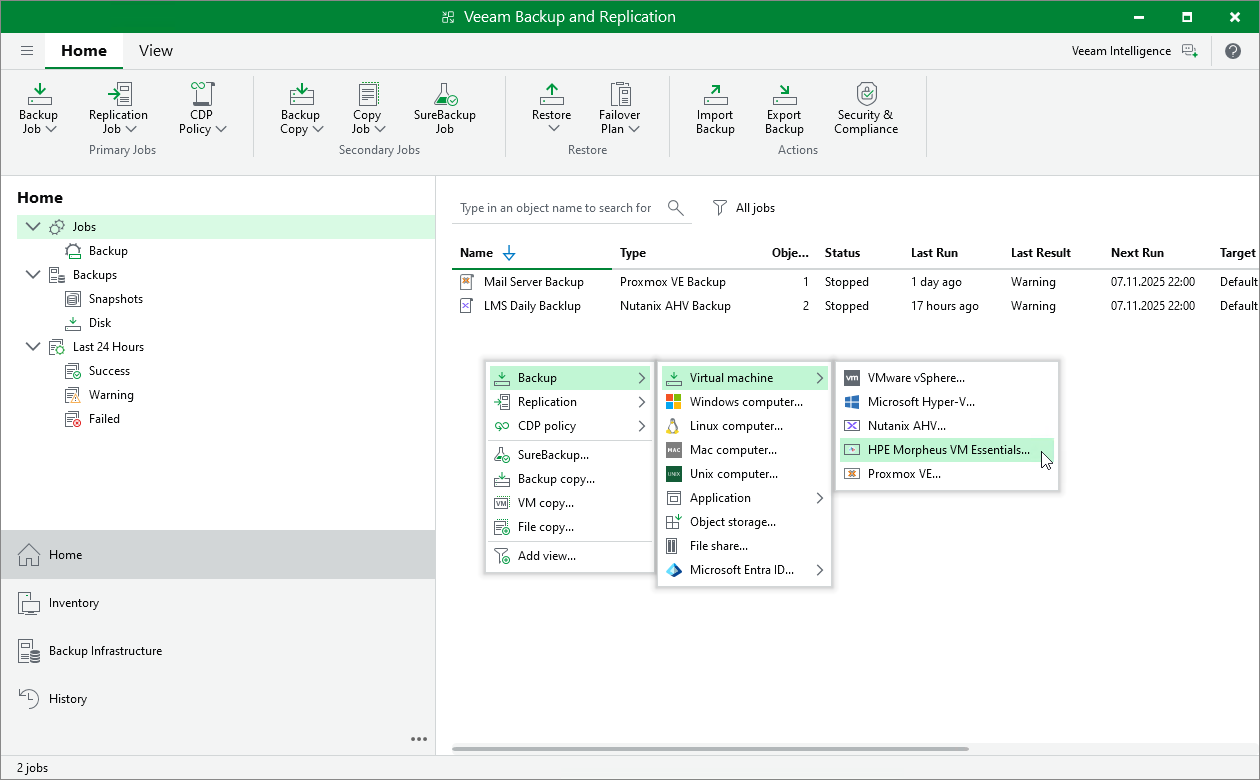Click the Import Backup ribbon icon
Viewport: 1260px width, 780px height.
(x=715, y=96)
